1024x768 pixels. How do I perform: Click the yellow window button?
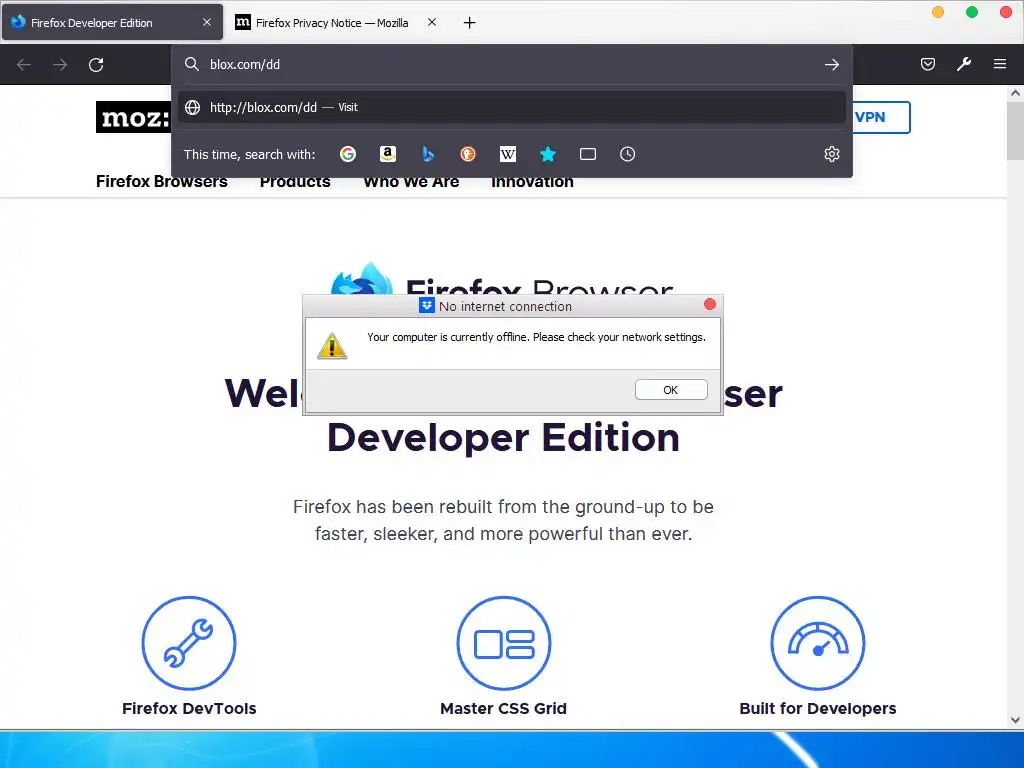pos(938,12)
